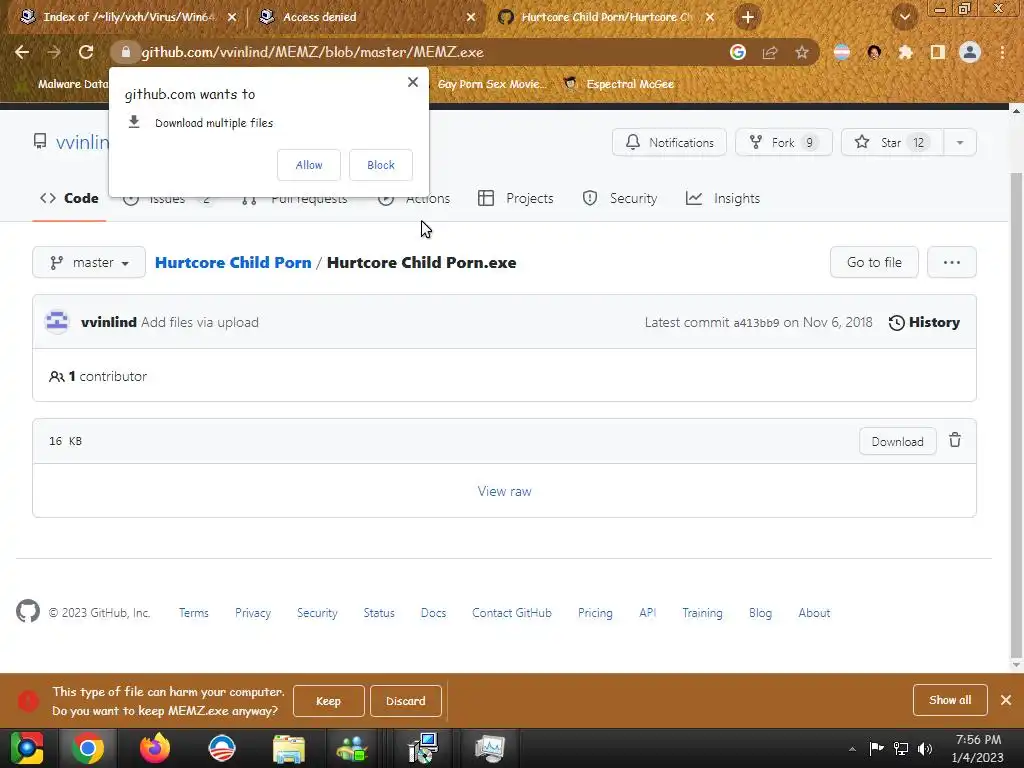Screen dimensions: 1024x768
Task: Open Chrome's three-dot menu
Action: click(x=1002, y=52)
